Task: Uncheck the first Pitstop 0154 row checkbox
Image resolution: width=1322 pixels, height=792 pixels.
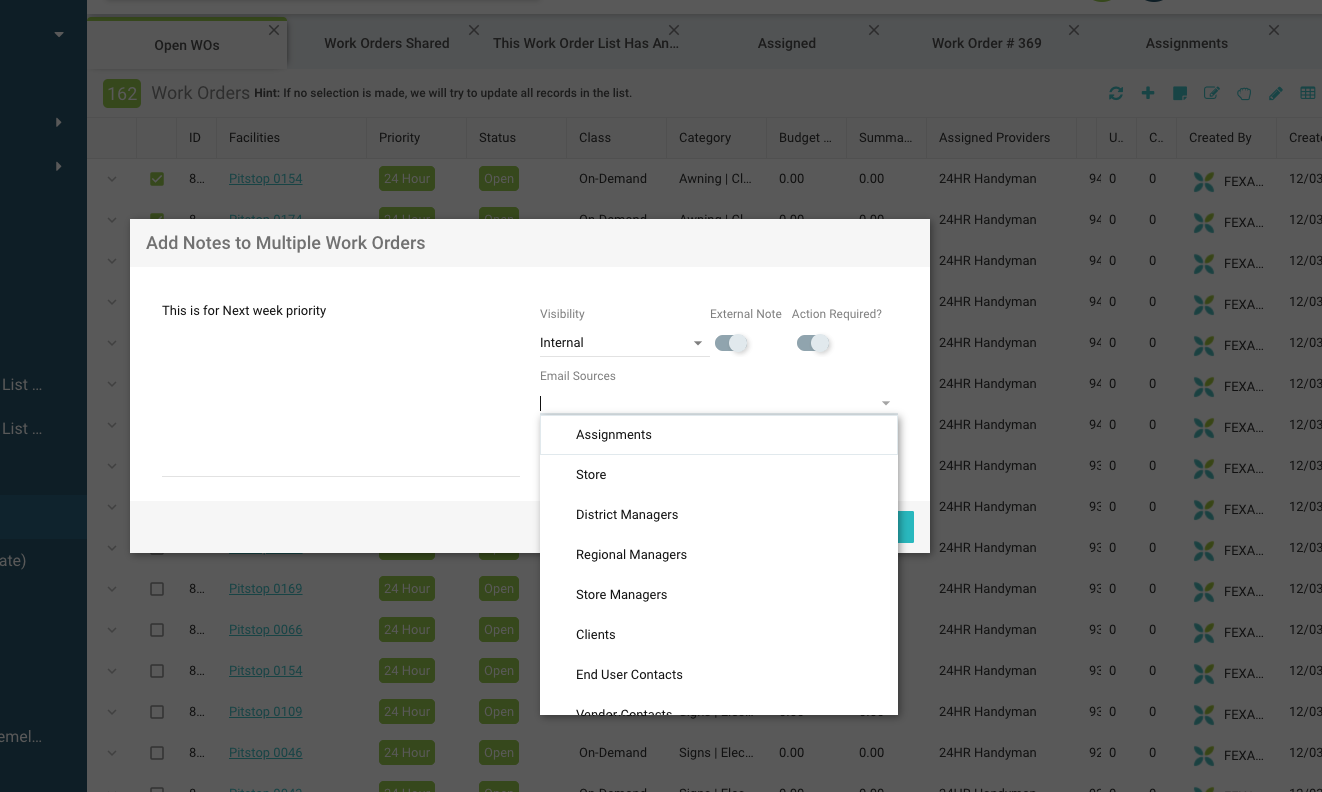Action: (157, 179)
